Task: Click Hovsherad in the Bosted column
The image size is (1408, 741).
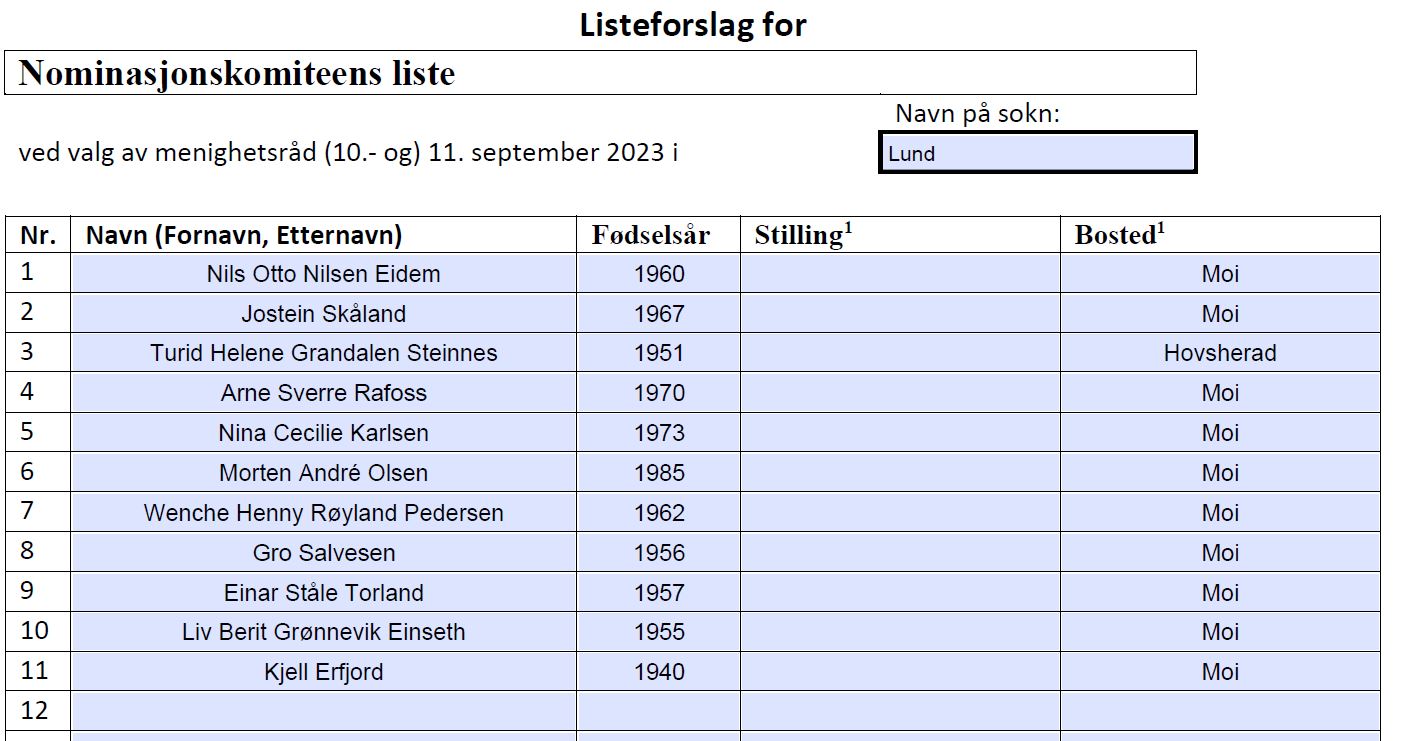Action: coord(1220,353)
